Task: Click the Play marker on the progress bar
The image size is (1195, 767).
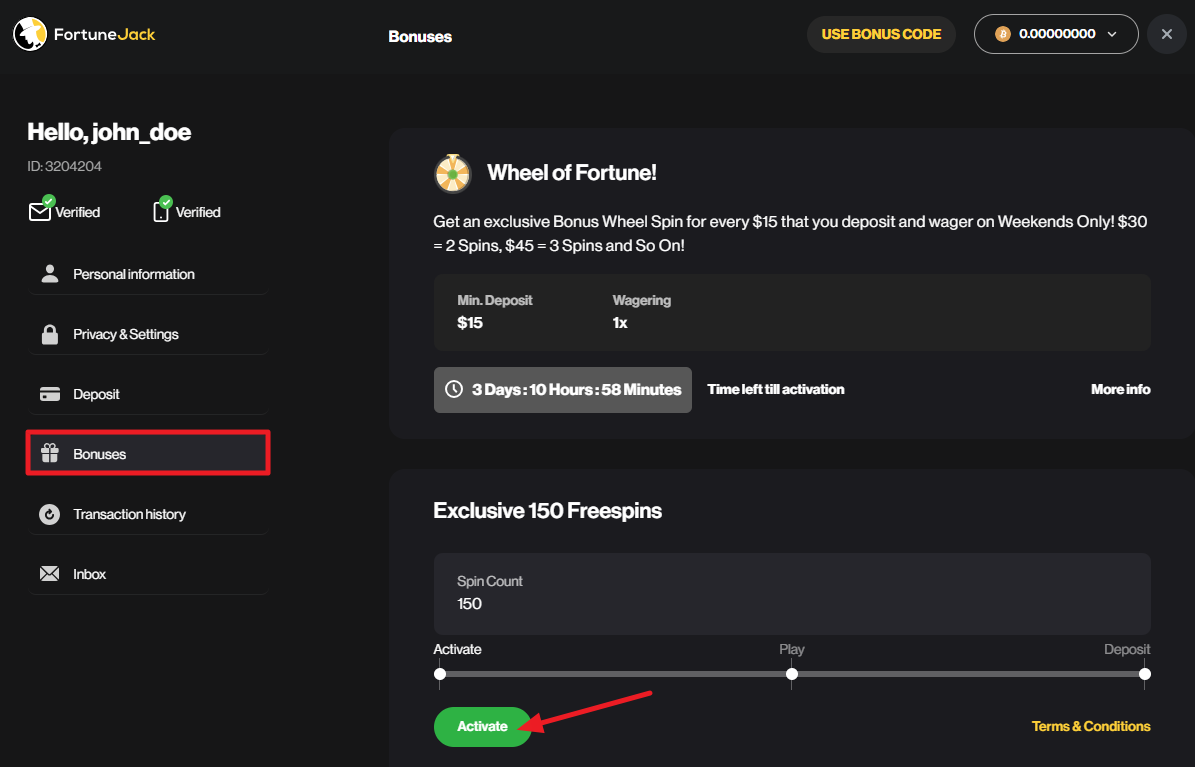Action: pos(791,674)
